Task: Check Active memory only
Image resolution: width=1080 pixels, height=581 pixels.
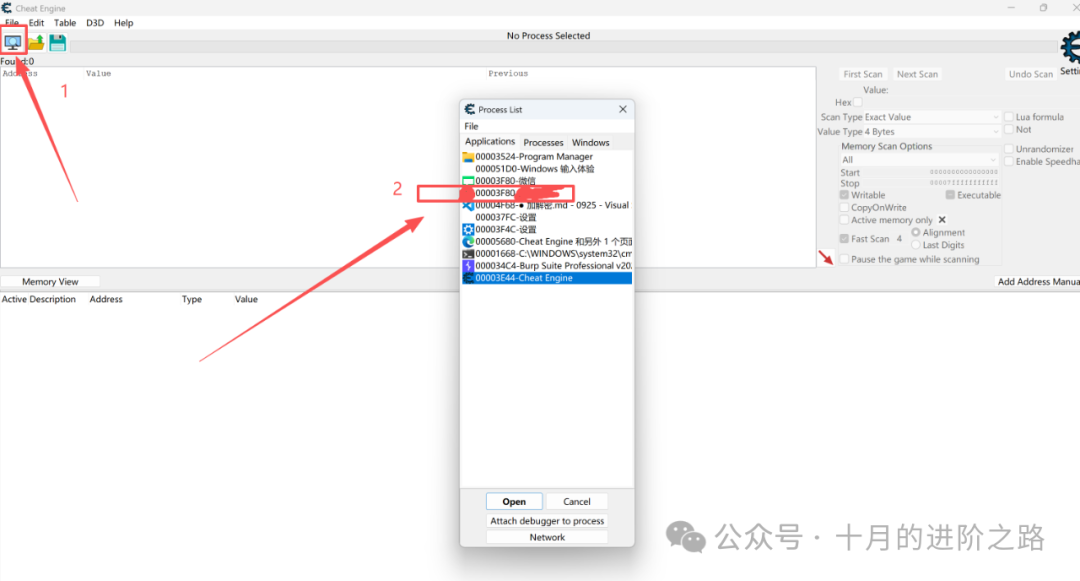Action: [844, 220]
